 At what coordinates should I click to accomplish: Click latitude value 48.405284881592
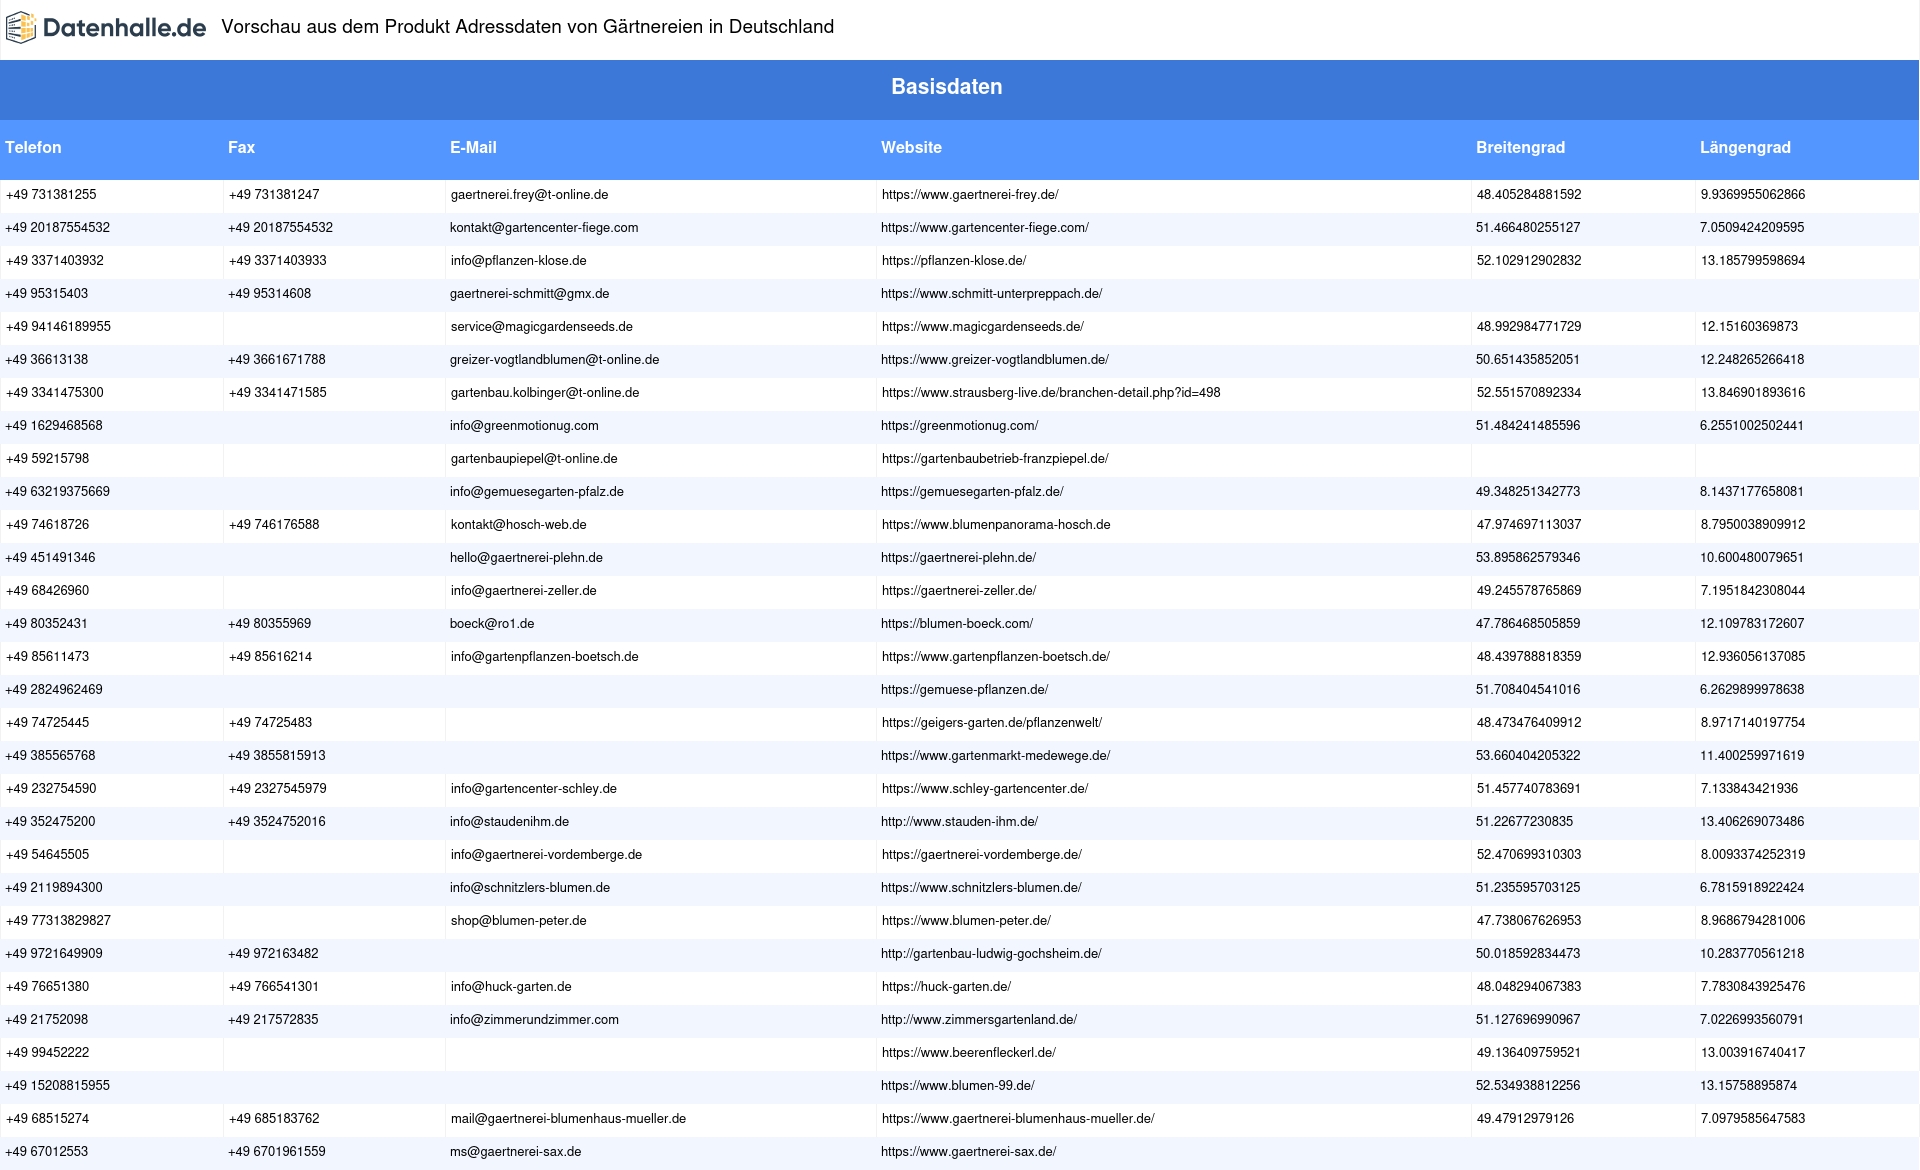pyautogui.click(x=1529, y=195)
